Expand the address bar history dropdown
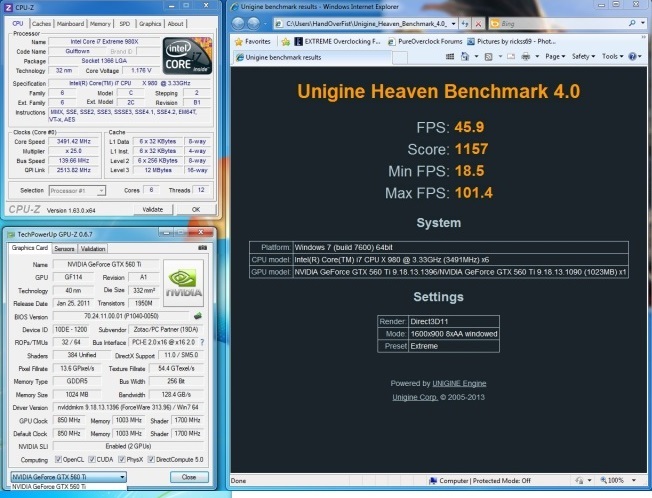The width and height of the screenshot is (652, 498). 453,24
